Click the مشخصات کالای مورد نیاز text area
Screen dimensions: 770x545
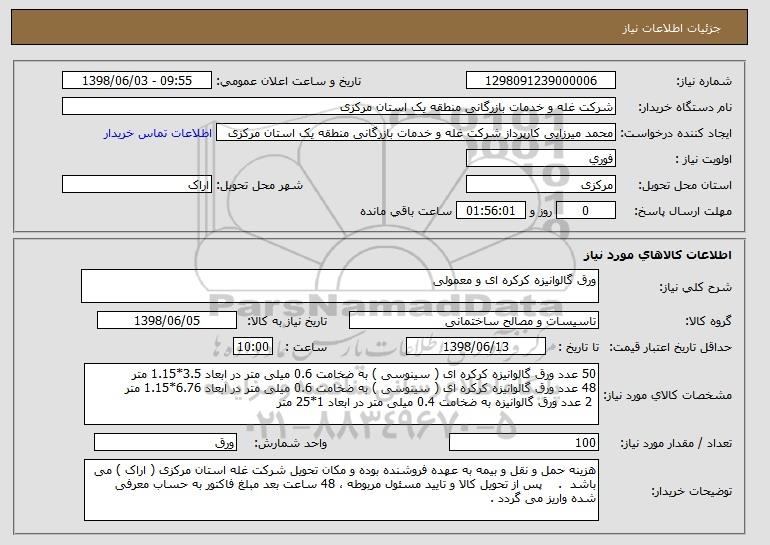pos(341,394)
